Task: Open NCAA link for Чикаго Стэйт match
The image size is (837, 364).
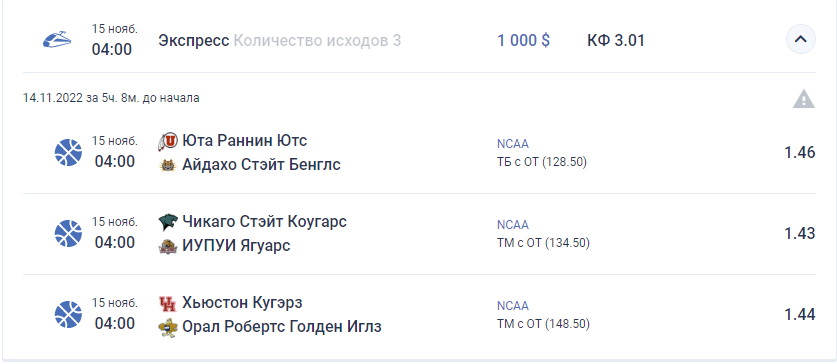Action: coord(512,225)
